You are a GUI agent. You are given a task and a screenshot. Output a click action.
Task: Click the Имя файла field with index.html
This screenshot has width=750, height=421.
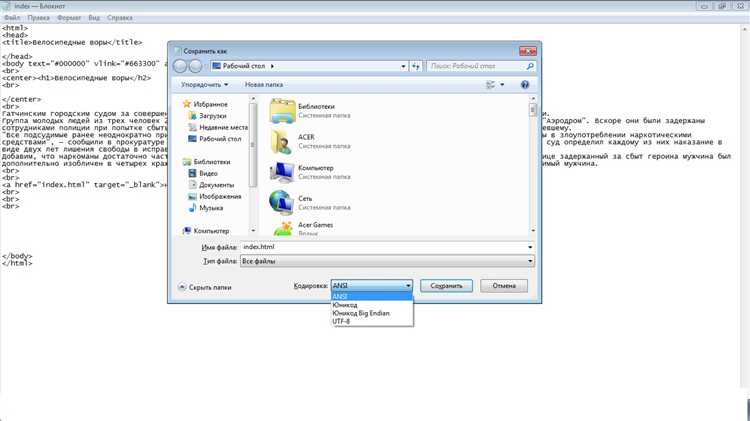coord(387,247)
